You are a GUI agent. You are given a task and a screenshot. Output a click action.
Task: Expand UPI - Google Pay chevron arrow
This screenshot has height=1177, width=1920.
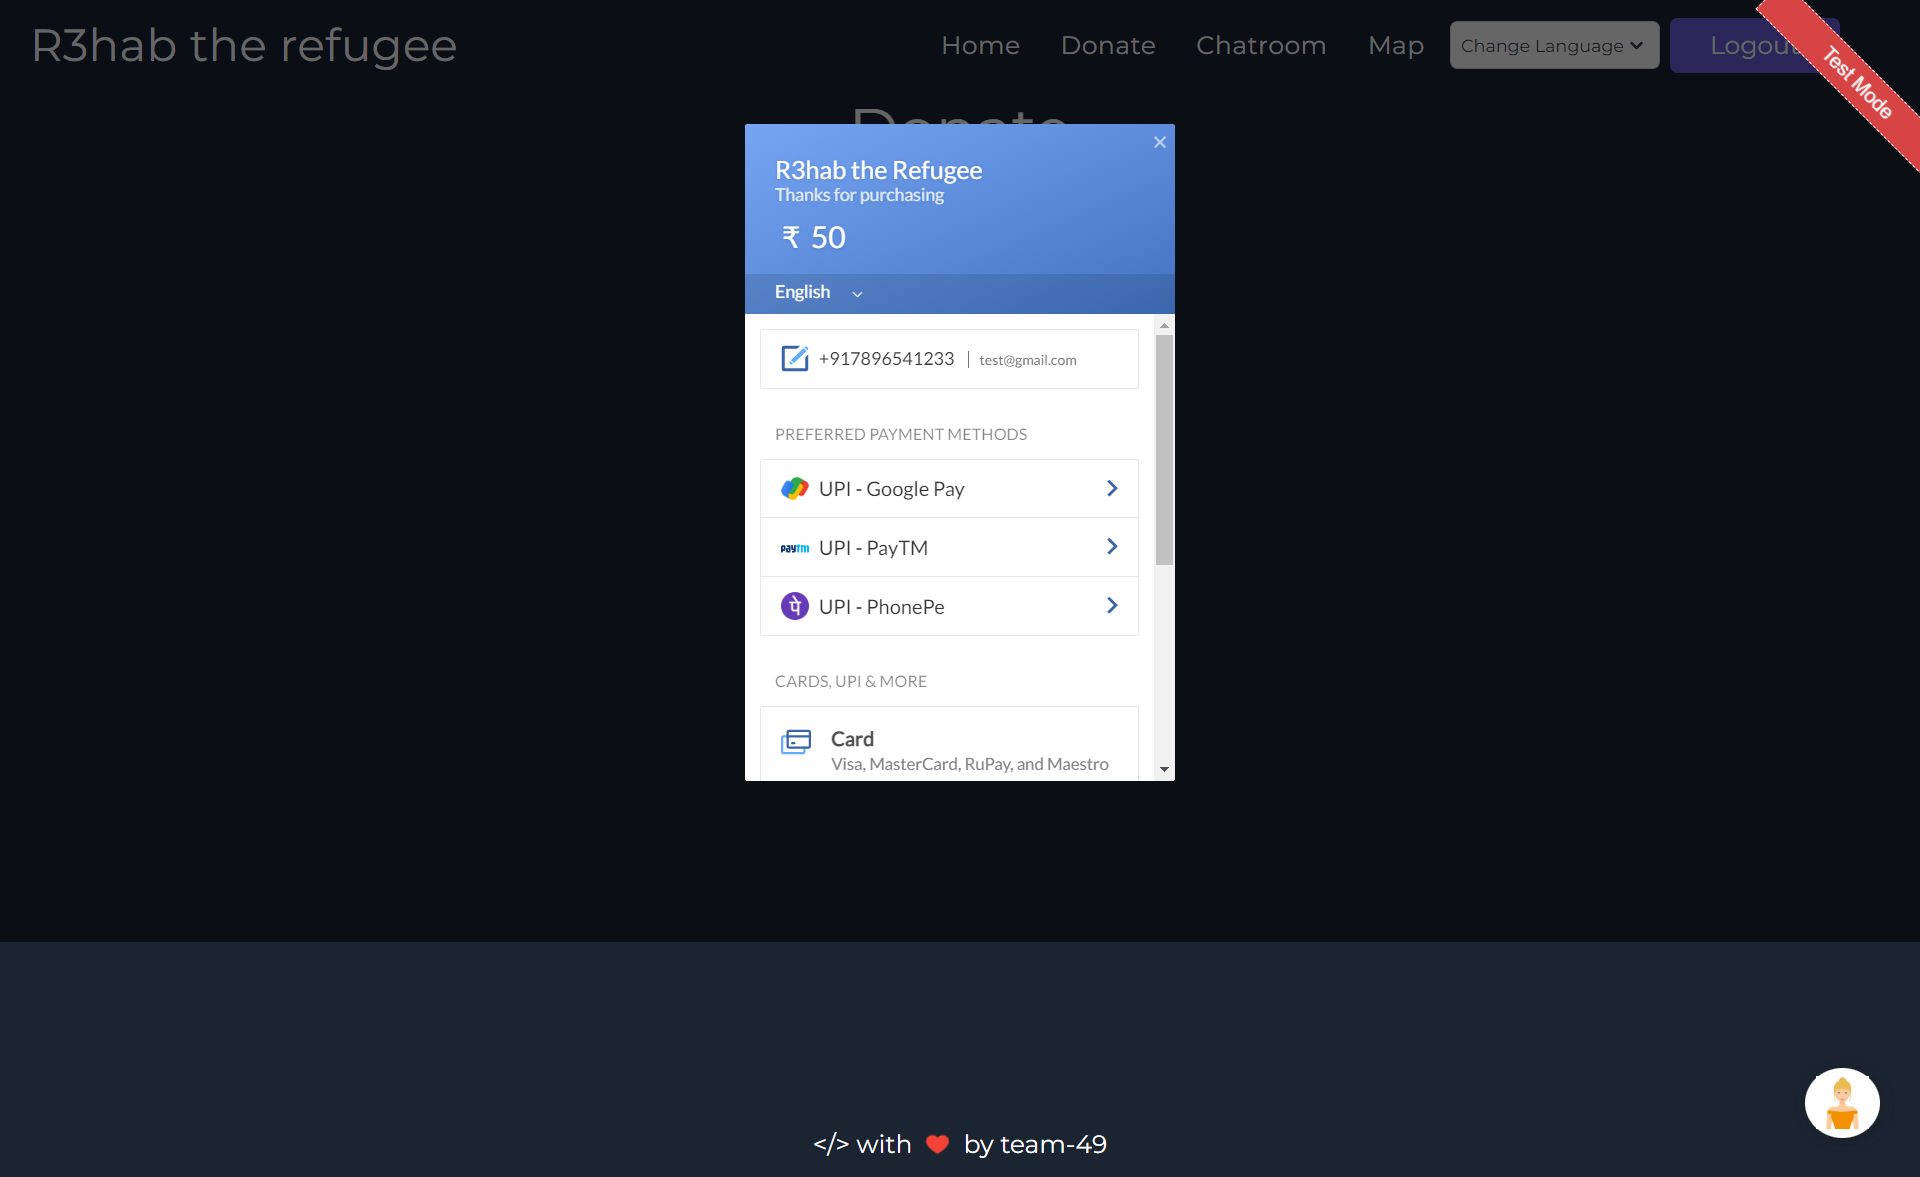click(1112, 488)
